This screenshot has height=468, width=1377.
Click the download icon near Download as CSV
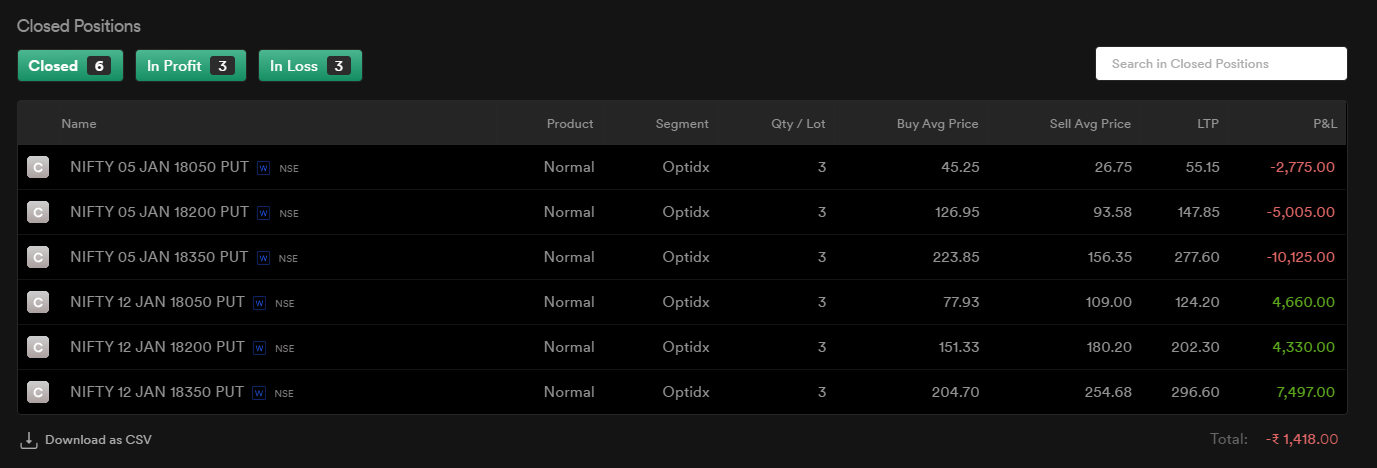pos(29,440)
